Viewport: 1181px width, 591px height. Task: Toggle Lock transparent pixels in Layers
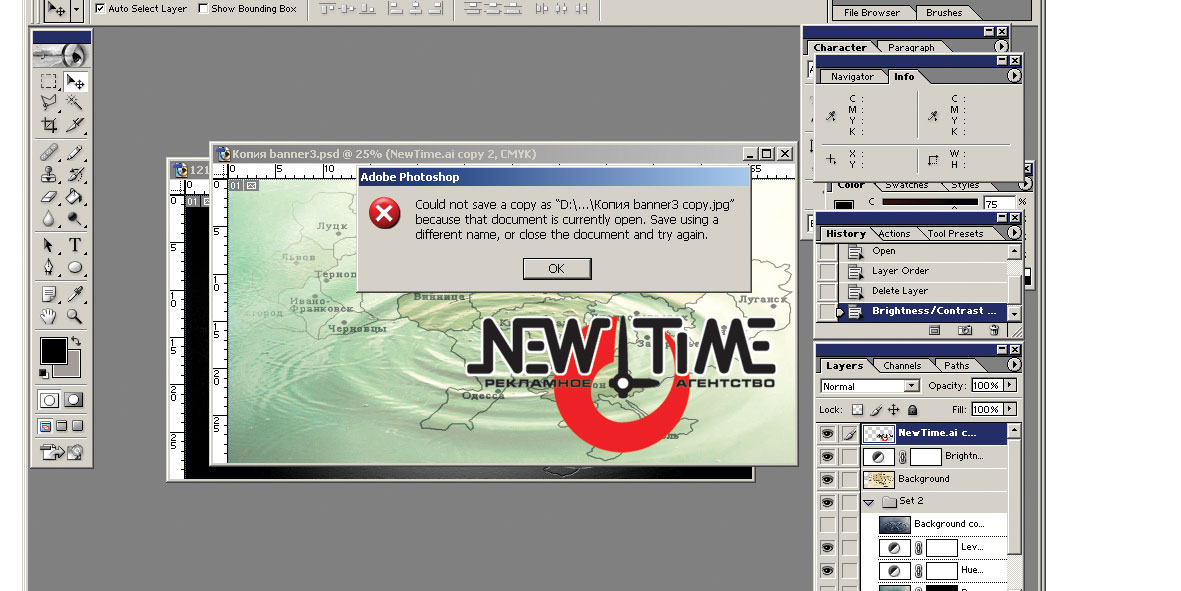click(x=857, y=410)
